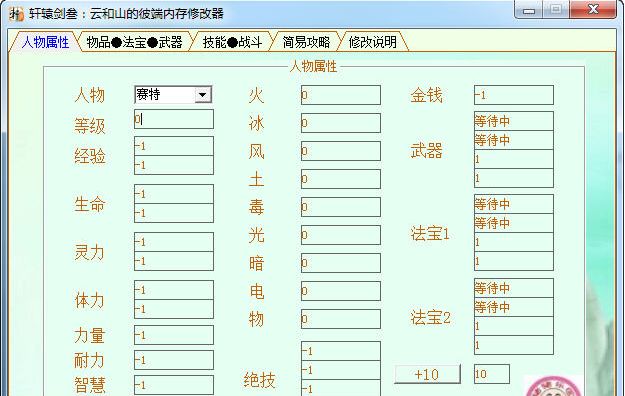Click the increment value field showing 10
625x396 pixels.
pos(492,374)
